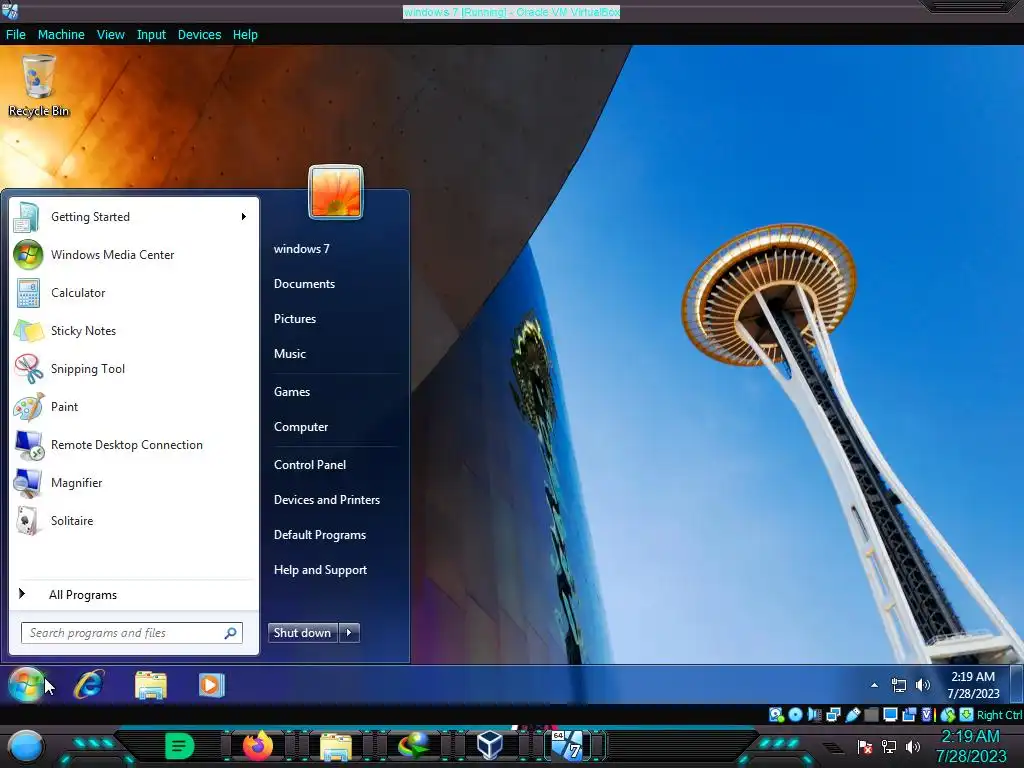
Task: Select the Windows 7 VM host taskbar button
Action: click(x=569, y=746)
